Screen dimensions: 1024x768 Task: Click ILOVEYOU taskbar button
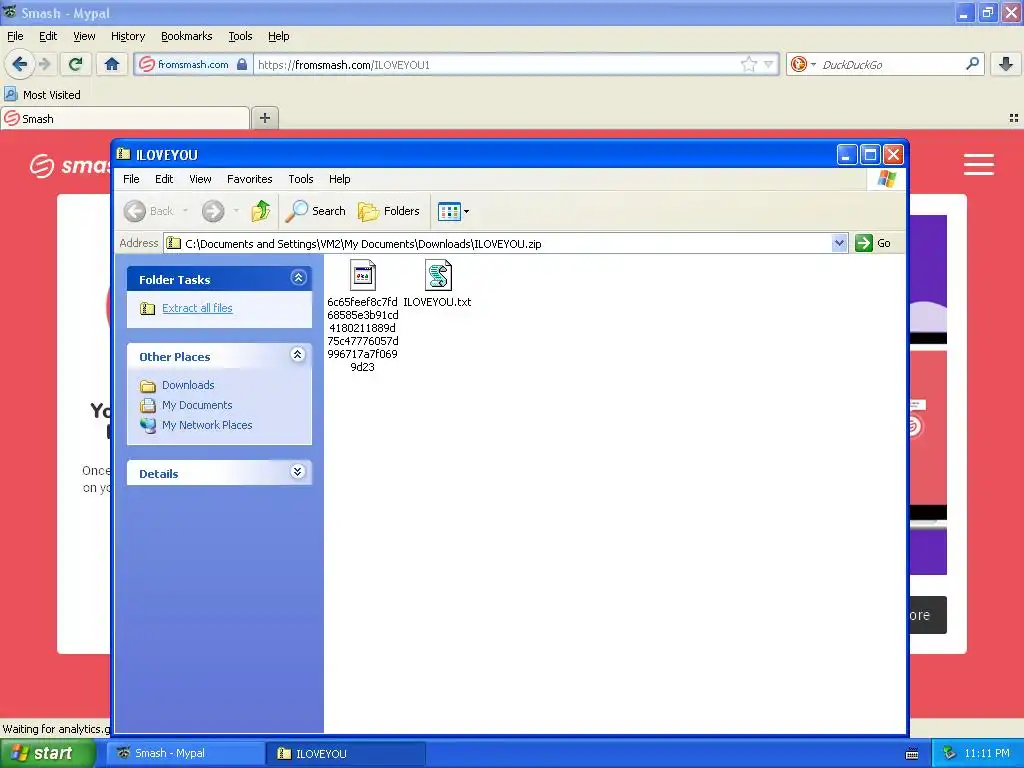click(x=345, y=754)
